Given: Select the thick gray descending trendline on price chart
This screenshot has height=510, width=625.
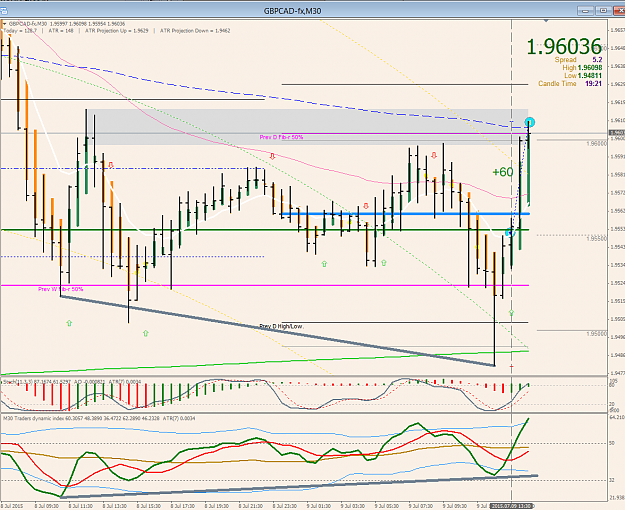Looking at the screenshot, I should click(x=277, y=331).
